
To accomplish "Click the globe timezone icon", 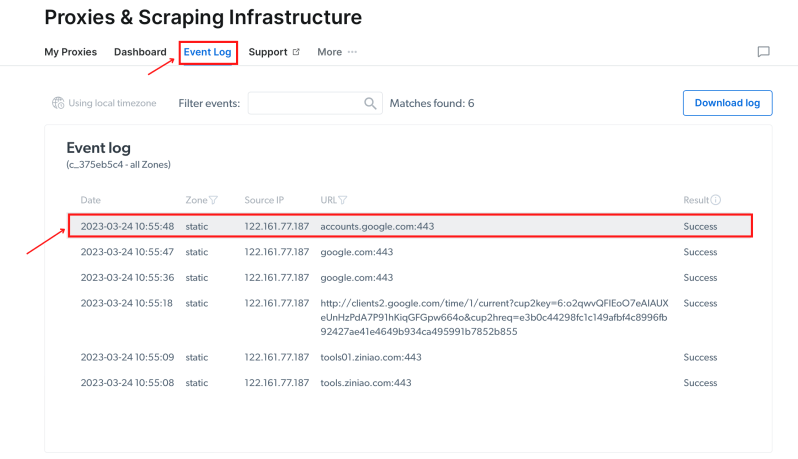I will [58, 103].
